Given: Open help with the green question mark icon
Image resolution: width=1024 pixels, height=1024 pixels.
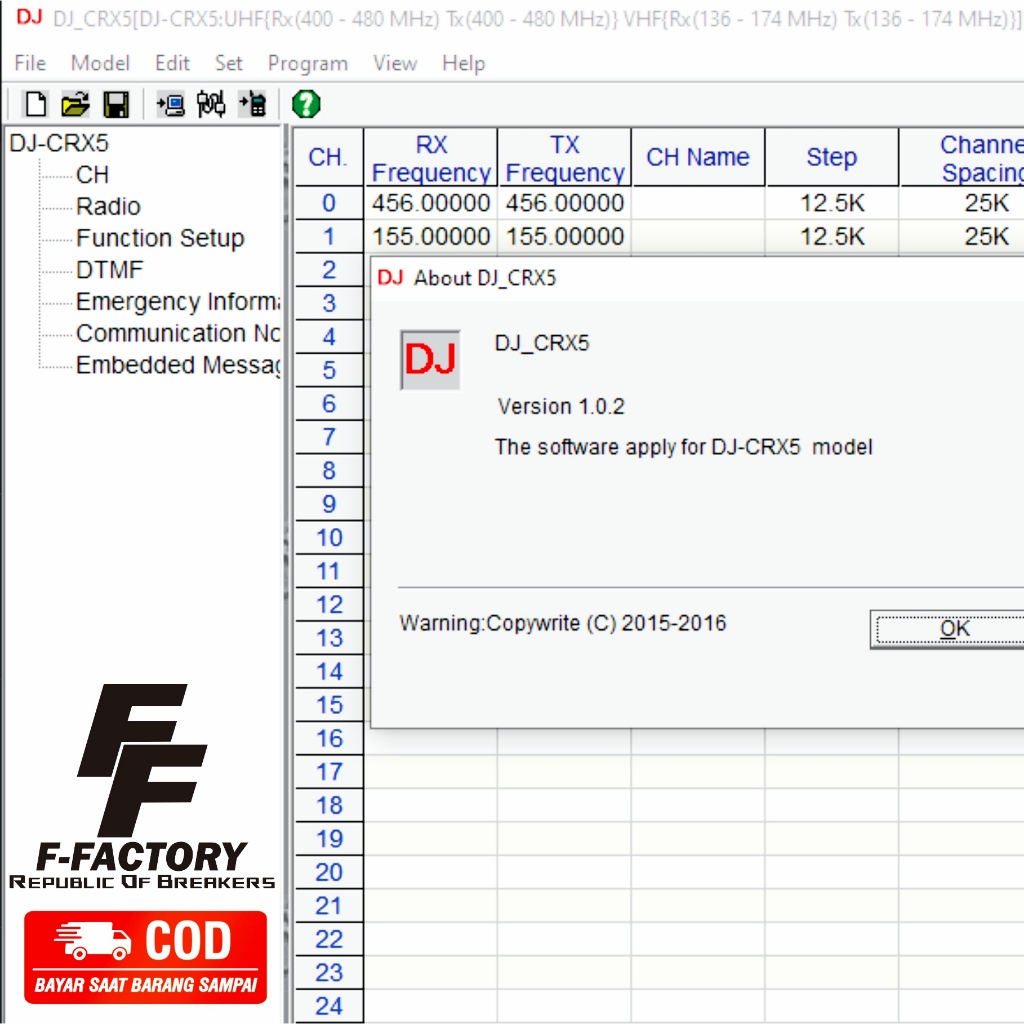Looking at the screenshot, I should coord(307,105).
